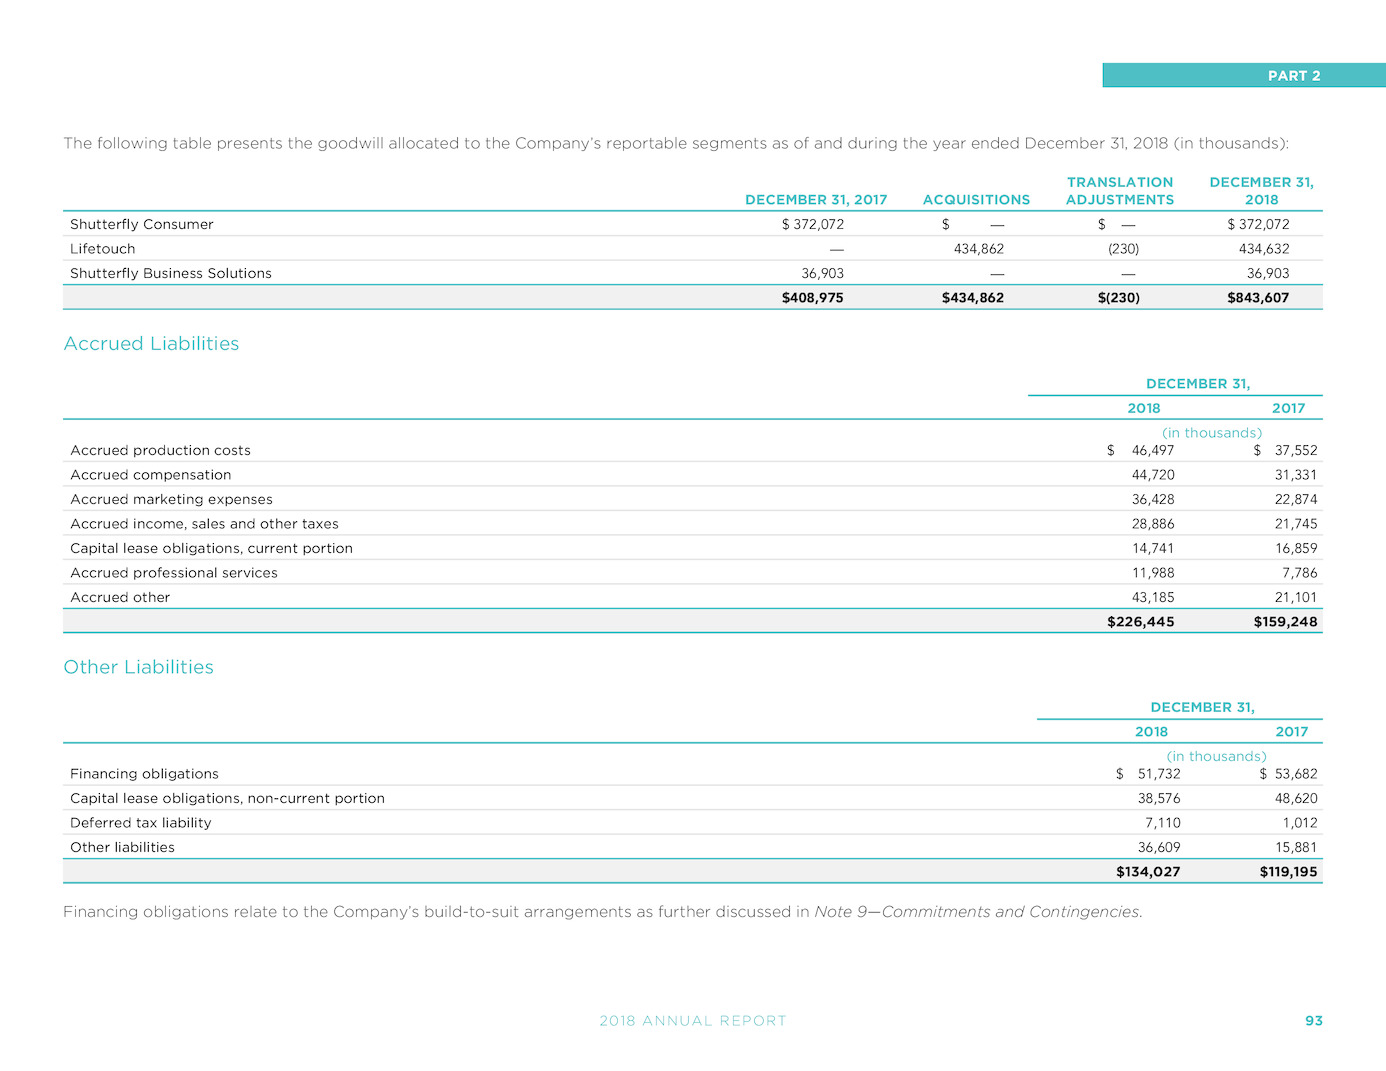1386x1071 pixels.
Task: Click italic 'Note 9—Commitments and Contingencies' reference
Action: click(x=977, y=912)
